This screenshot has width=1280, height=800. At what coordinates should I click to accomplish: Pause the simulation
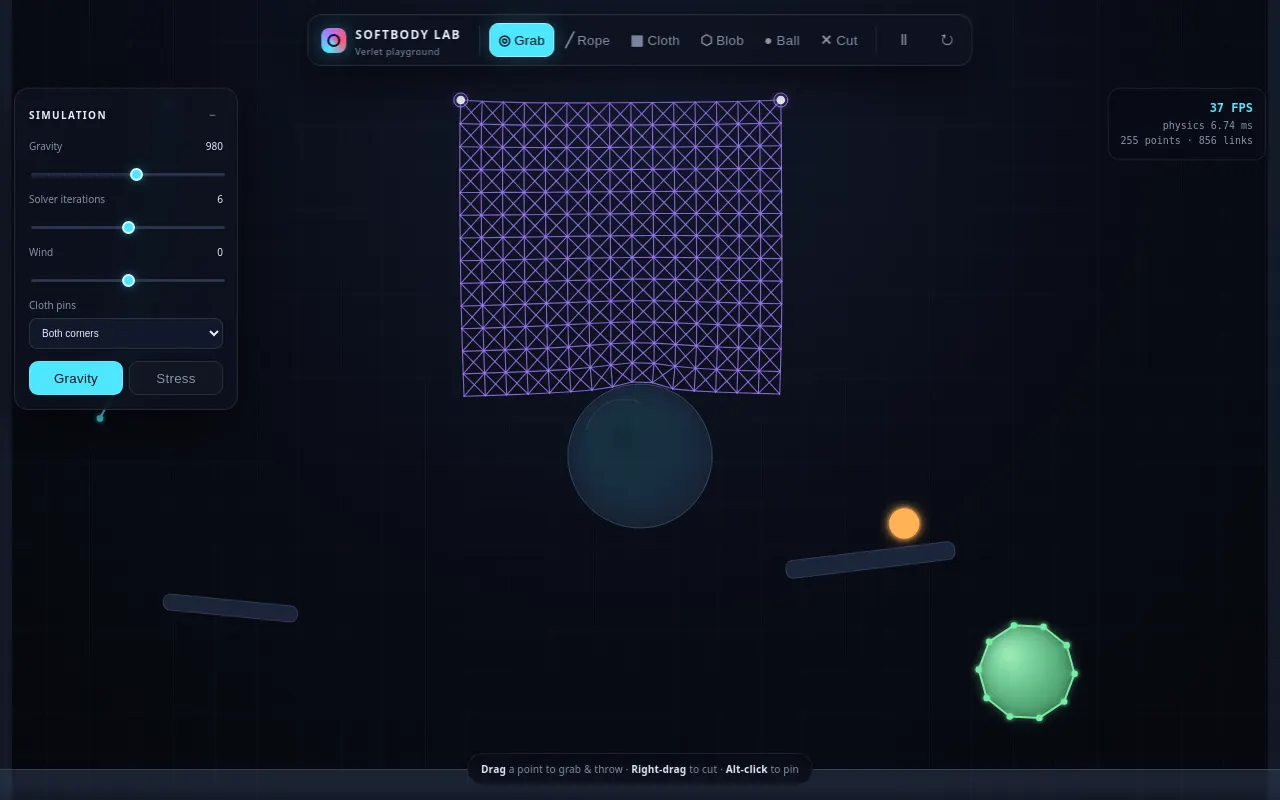904,40
